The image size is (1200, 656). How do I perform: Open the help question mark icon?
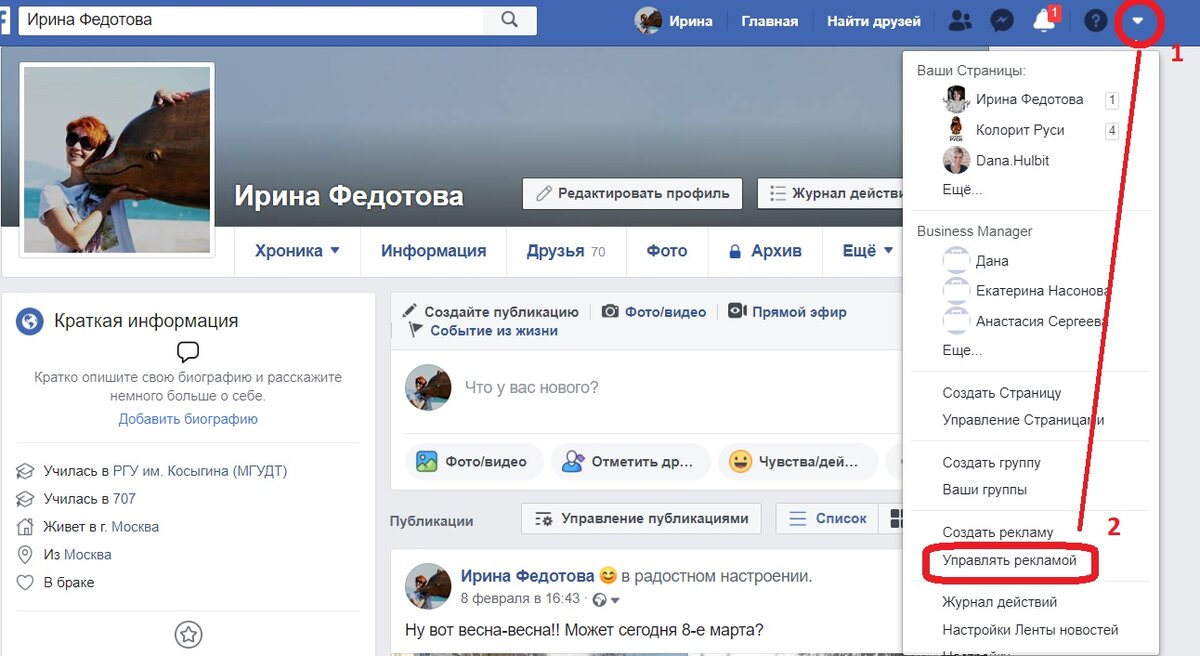tap(1095, 20)
